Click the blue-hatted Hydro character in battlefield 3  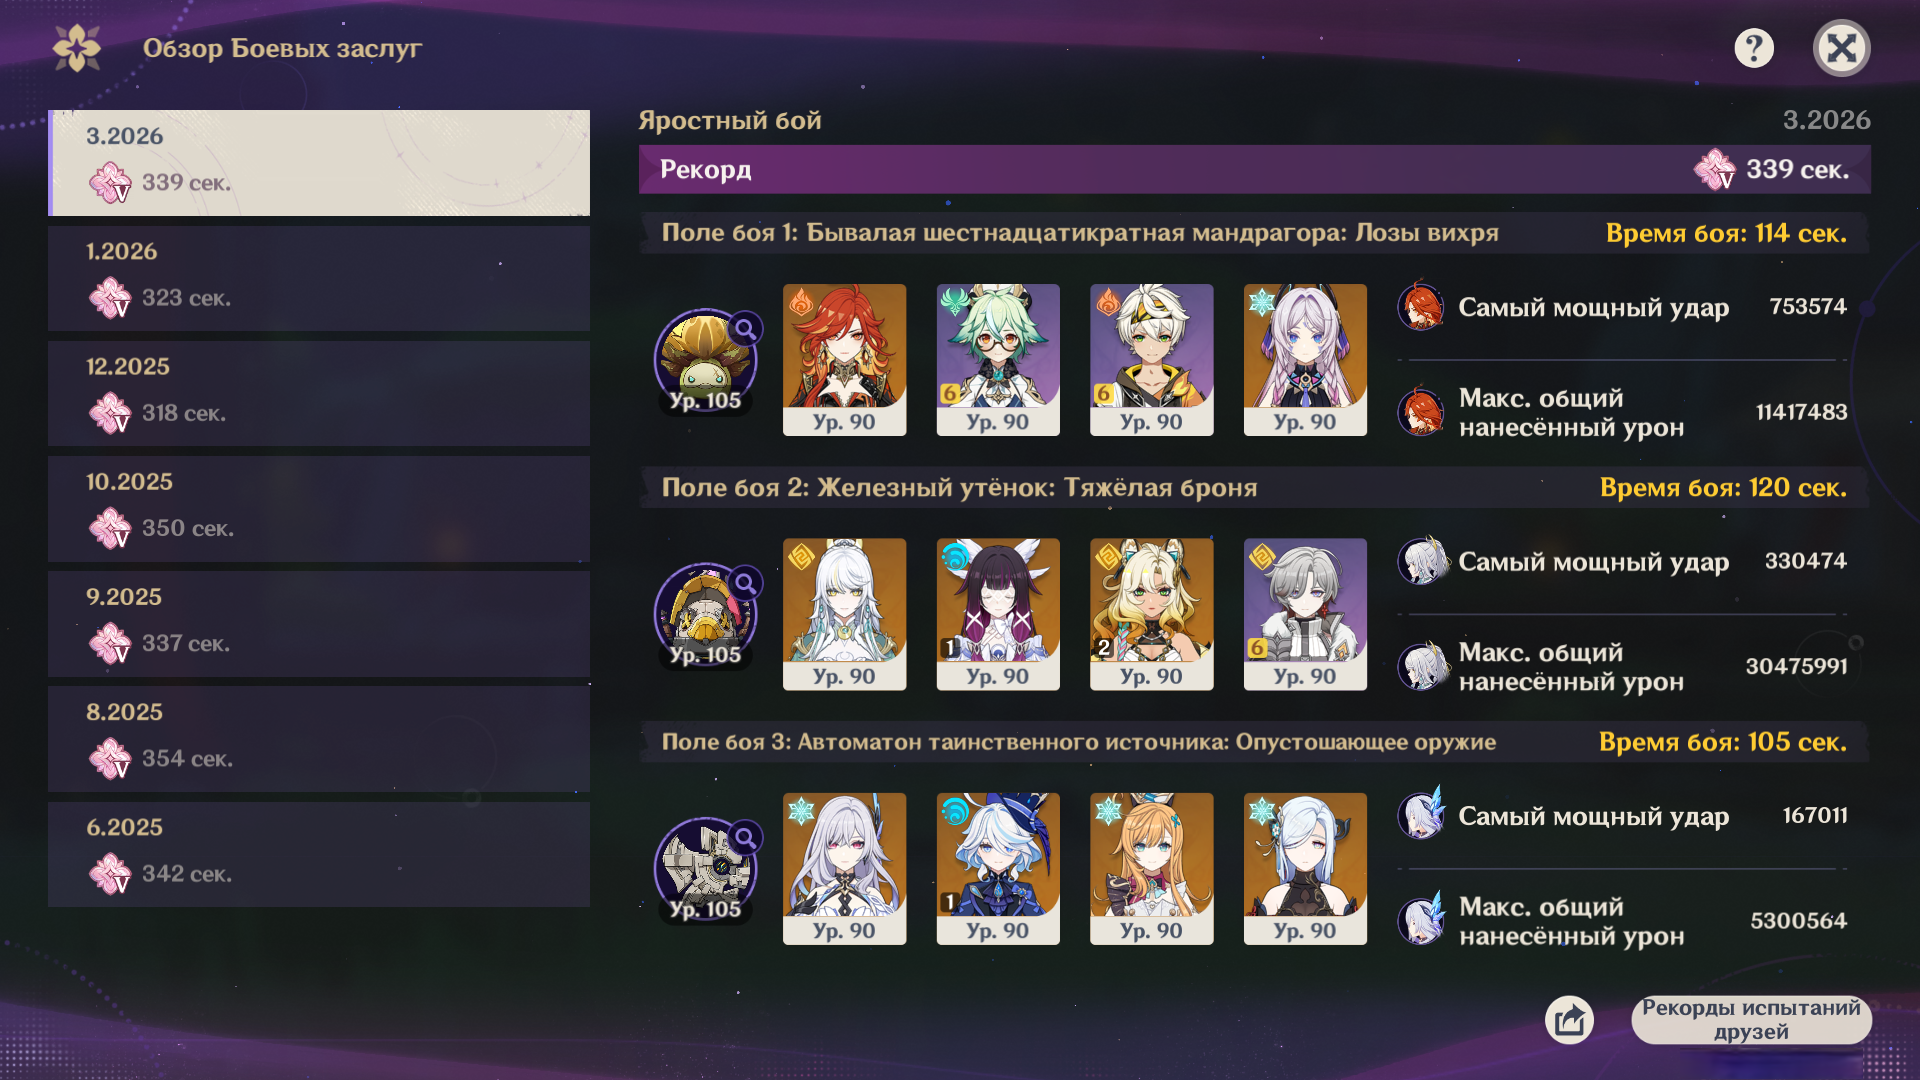(x=998, y=869)
